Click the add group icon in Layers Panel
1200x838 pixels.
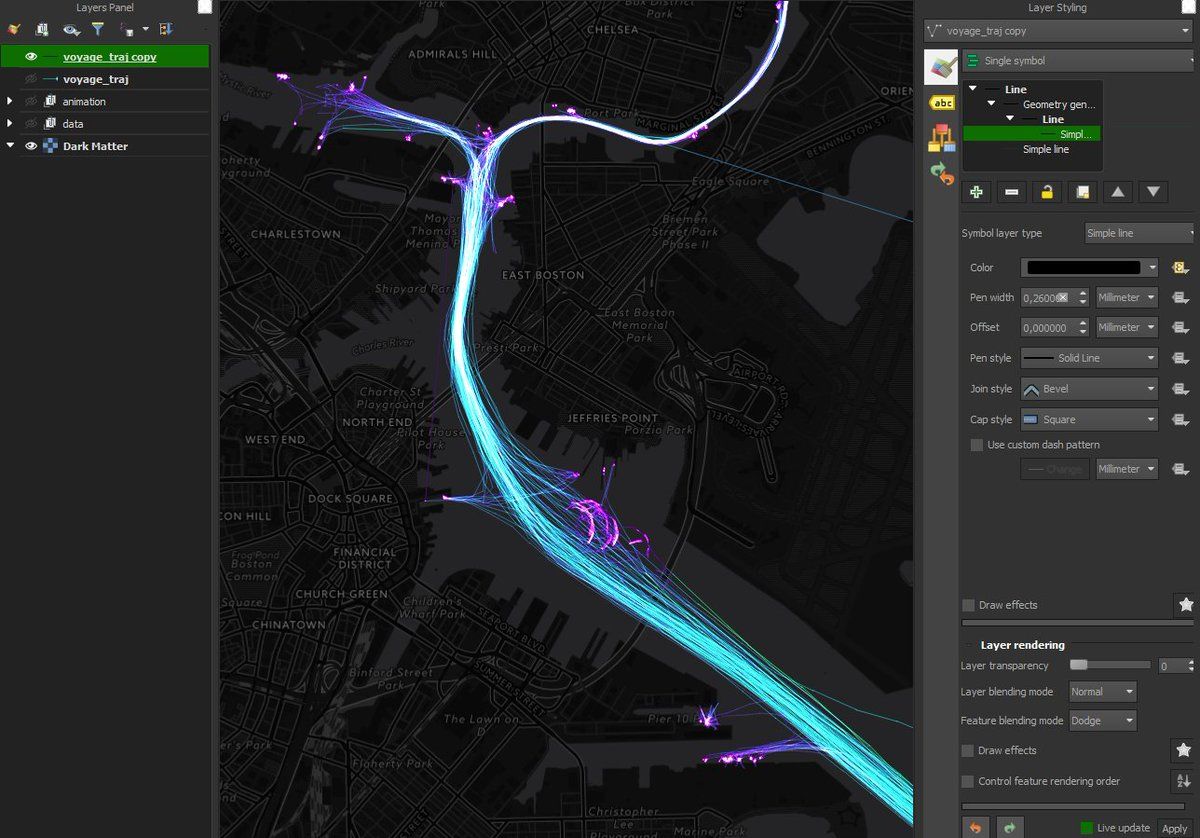click(43, 30)
